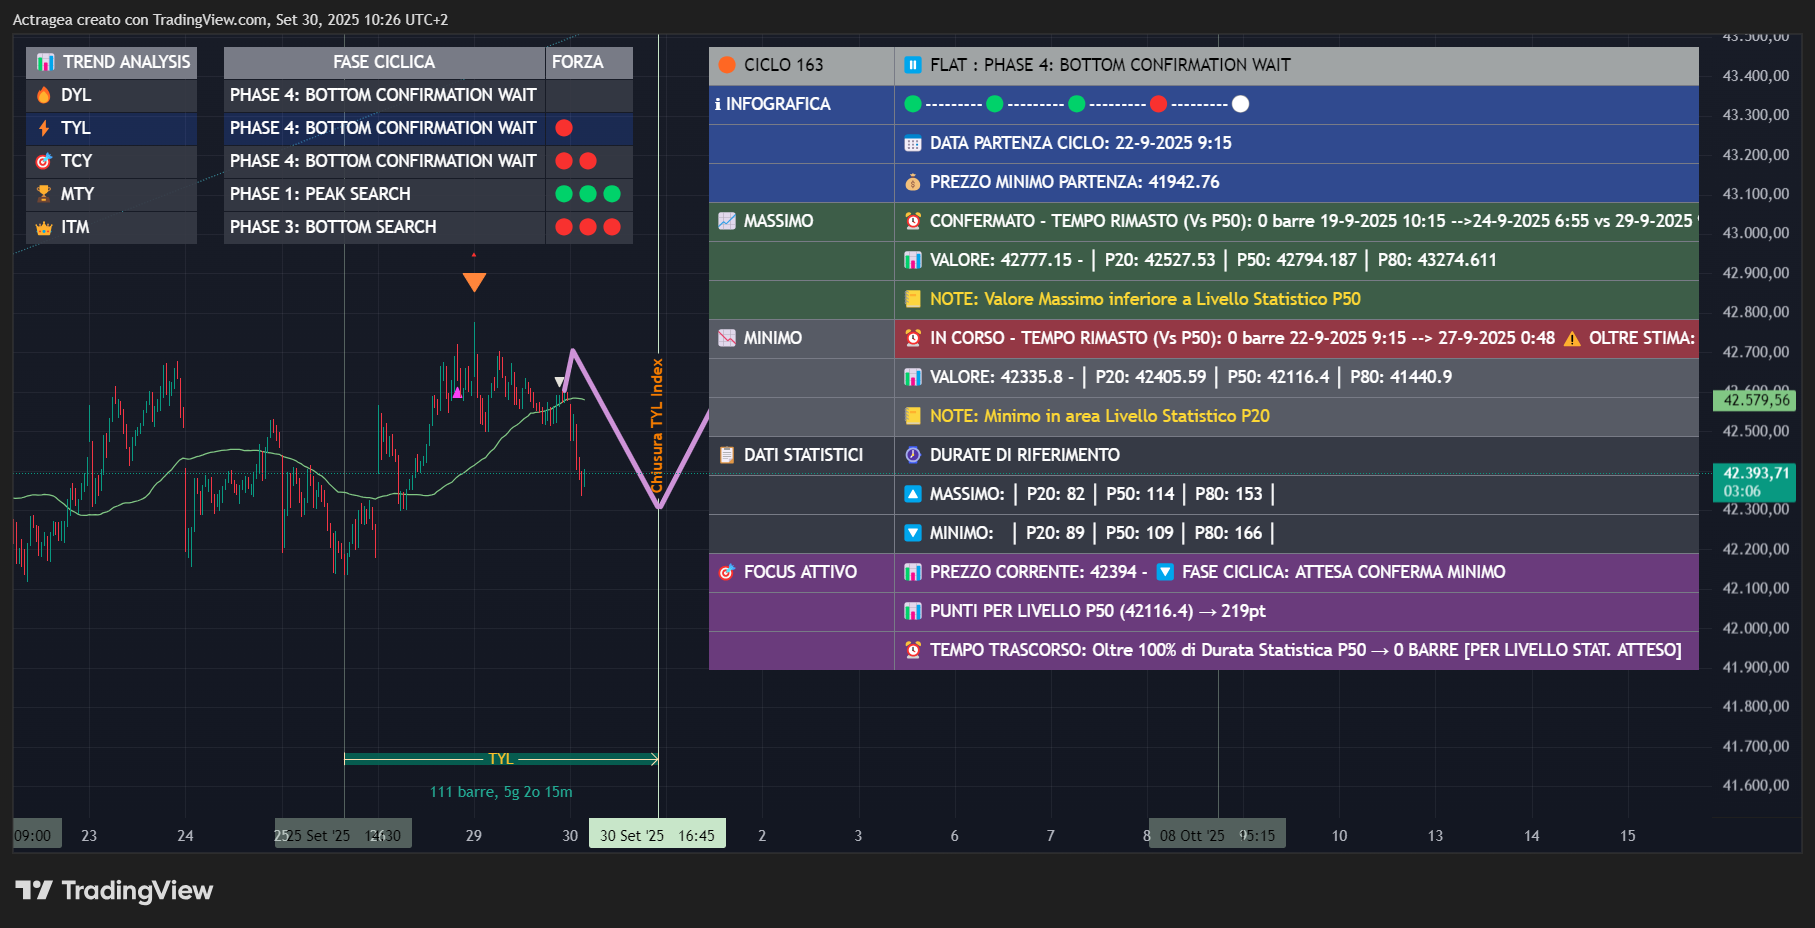Click the MTY trophy icon
Screen dimensions: 1815x928
tap(44, 194)
